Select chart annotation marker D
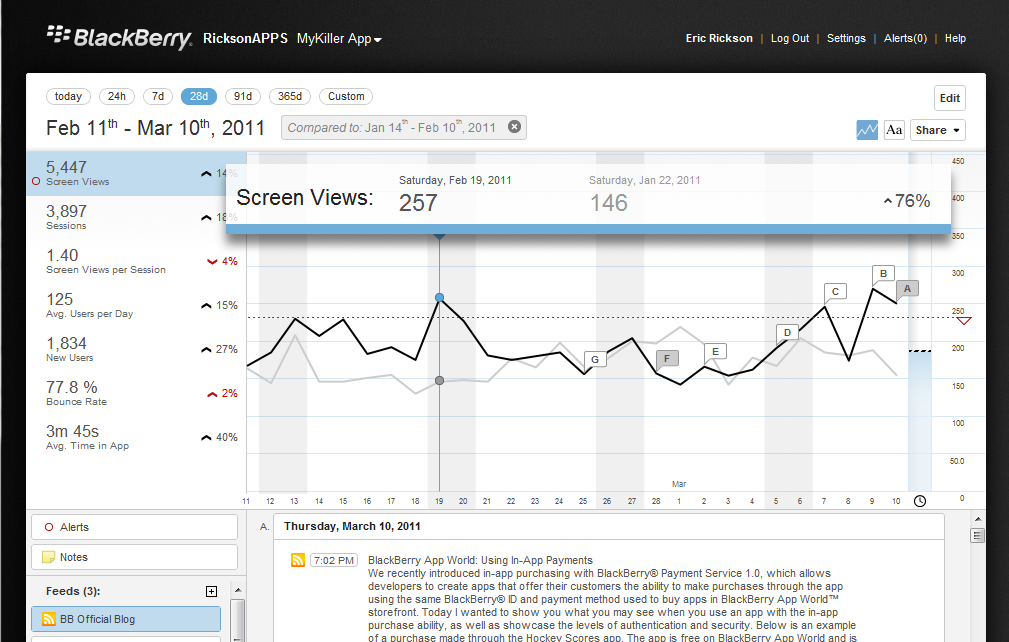The width and height of the screenshot is (1009, 642). click(x=787, y=333)
